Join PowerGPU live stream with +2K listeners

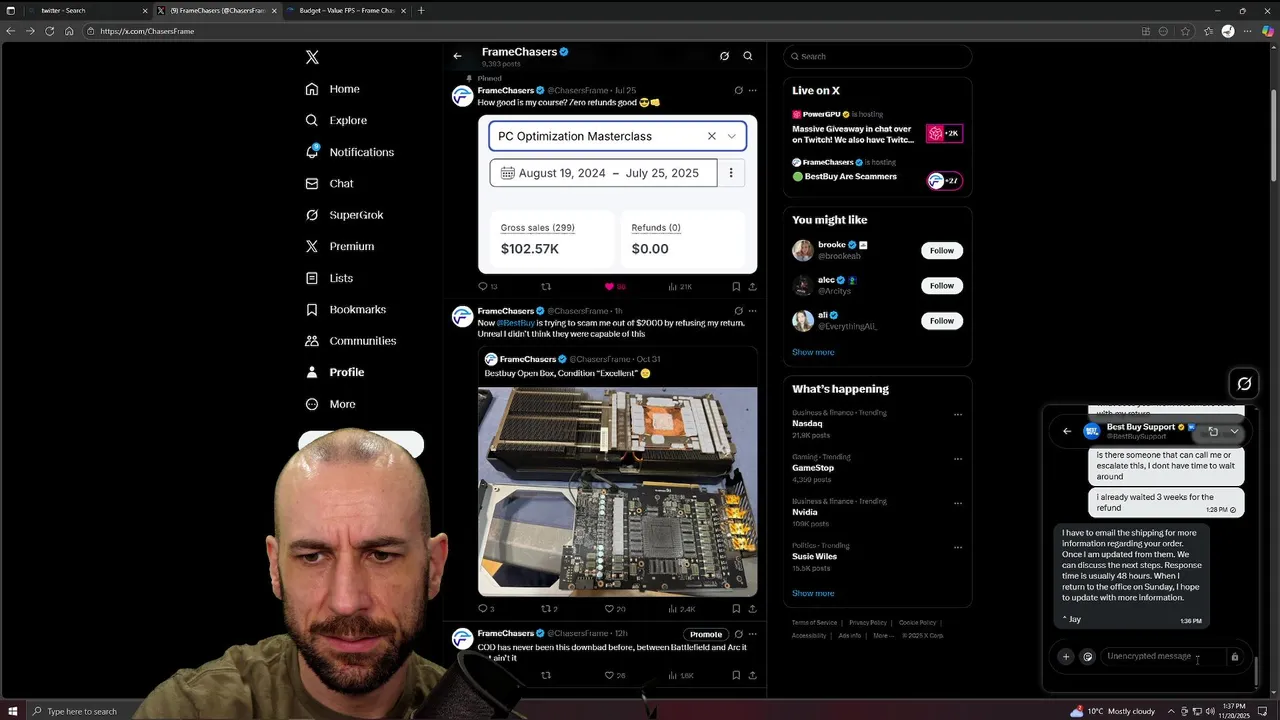[944, 133]
